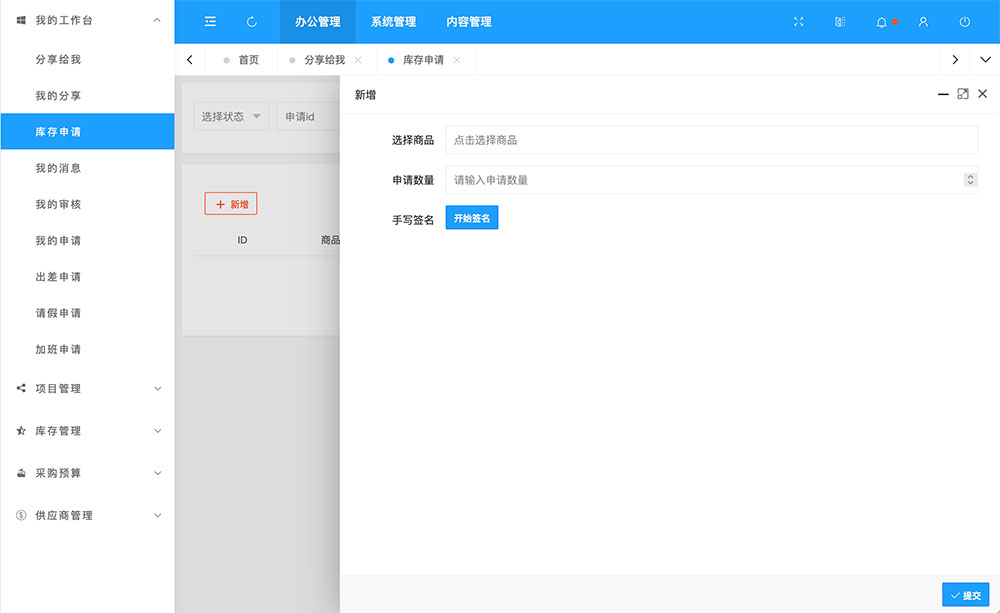Viewport: 1000px width, 613px height.
Task: Submit the form with 提交 button
Action: (x=966, y=595)
